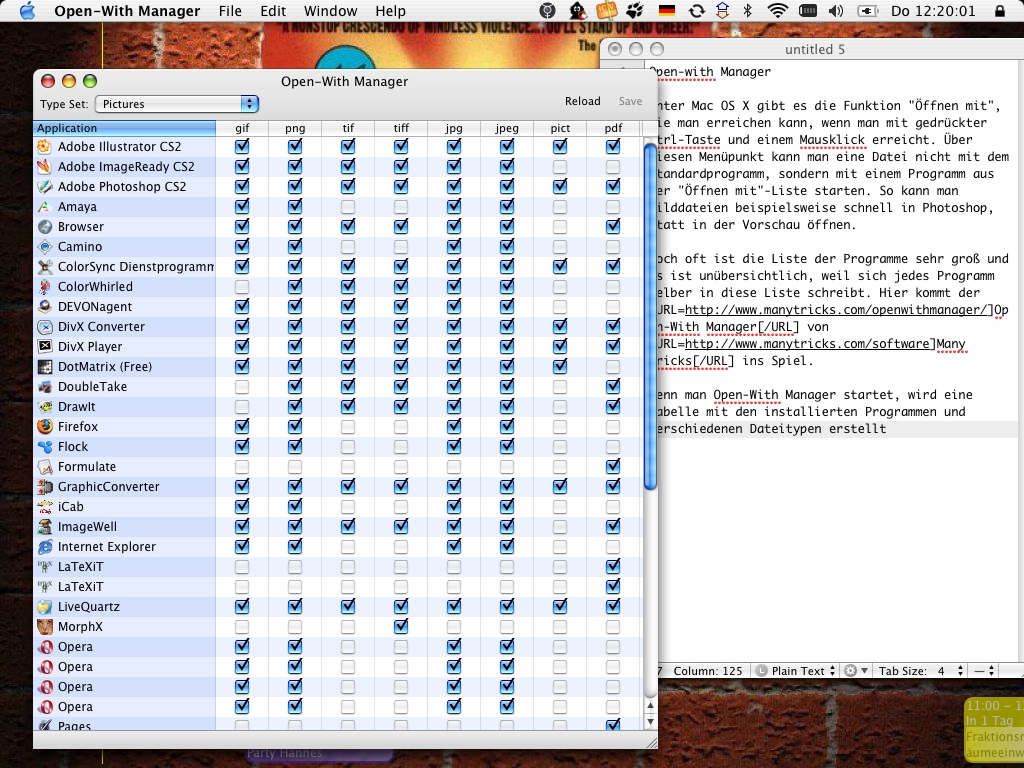Click the scroll down arrow of the list
Image resolution: width=1024 pixels, height=768 pixels.
[650, 722]
